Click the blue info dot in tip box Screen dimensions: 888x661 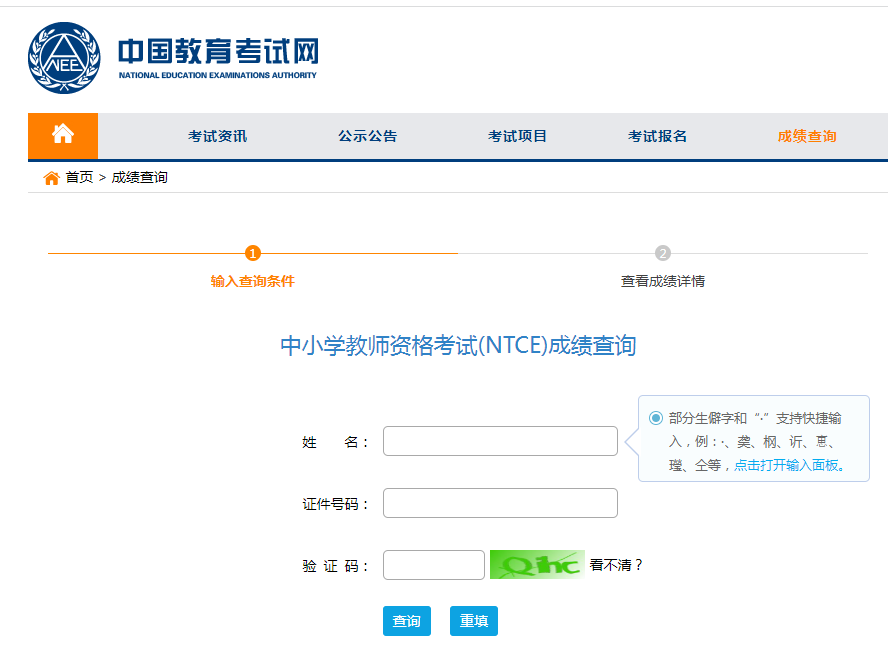656,418
